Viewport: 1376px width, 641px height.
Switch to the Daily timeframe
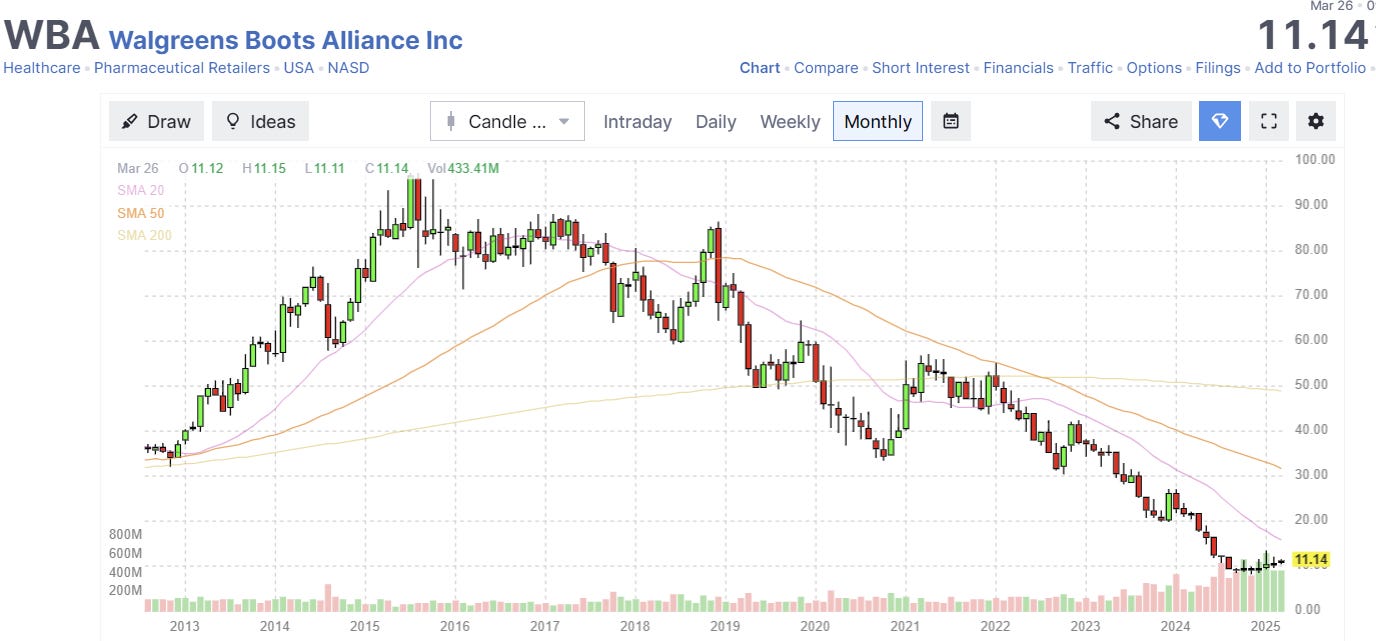(x=716, y=122)
